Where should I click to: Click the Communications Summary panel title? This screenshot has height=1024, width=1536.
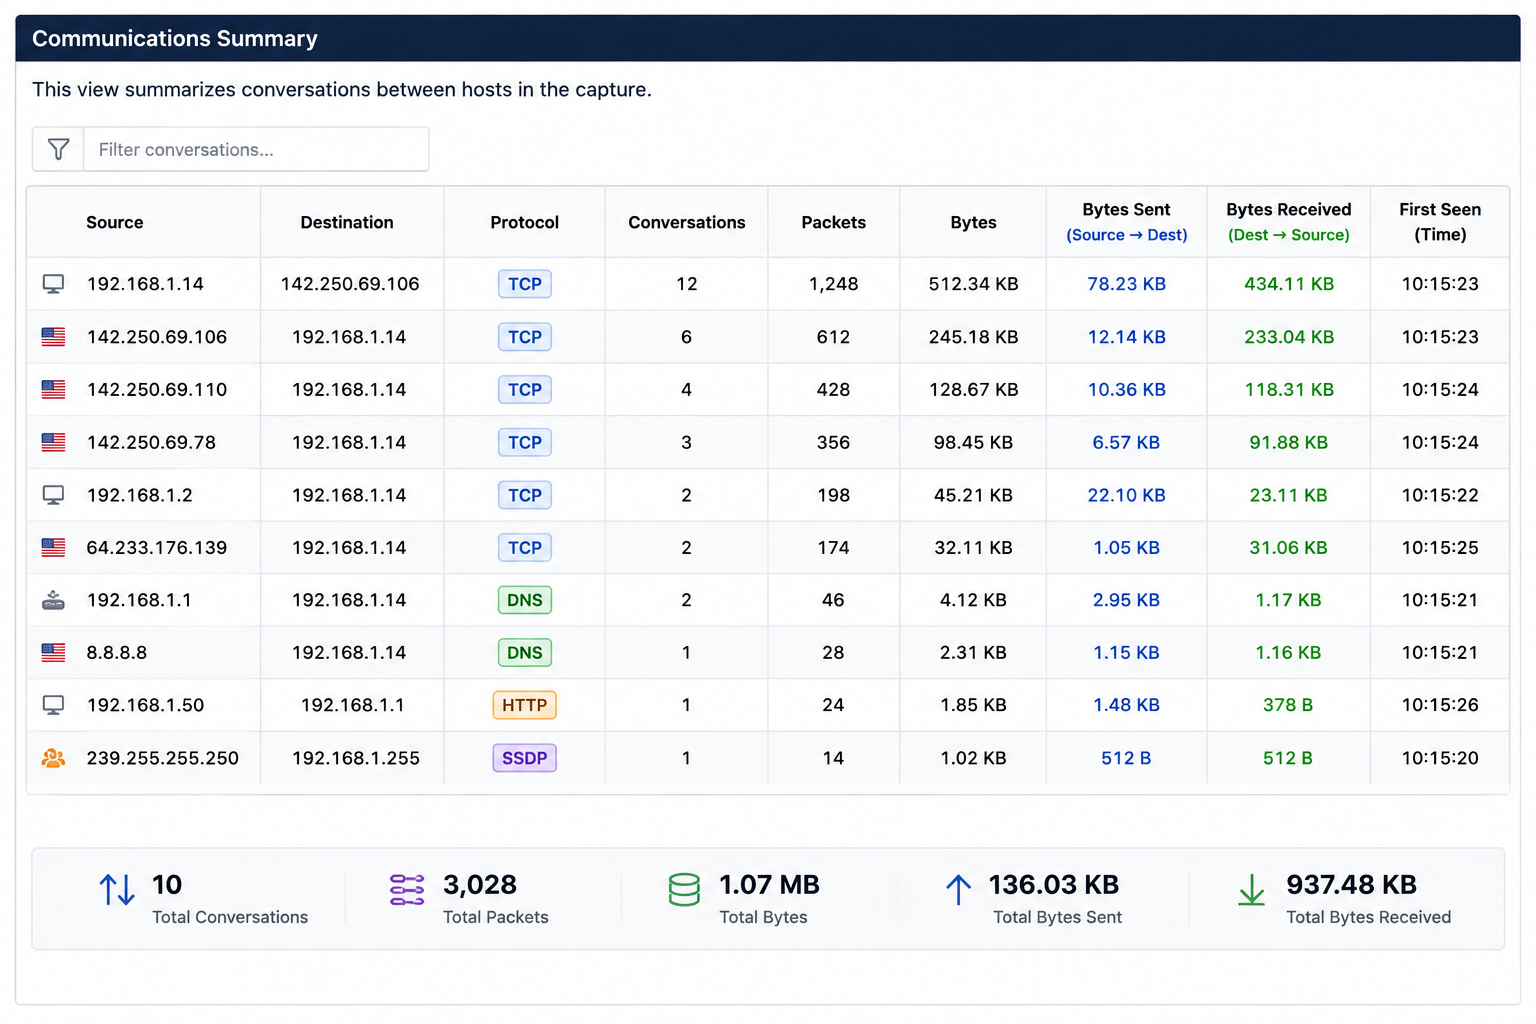175,38
